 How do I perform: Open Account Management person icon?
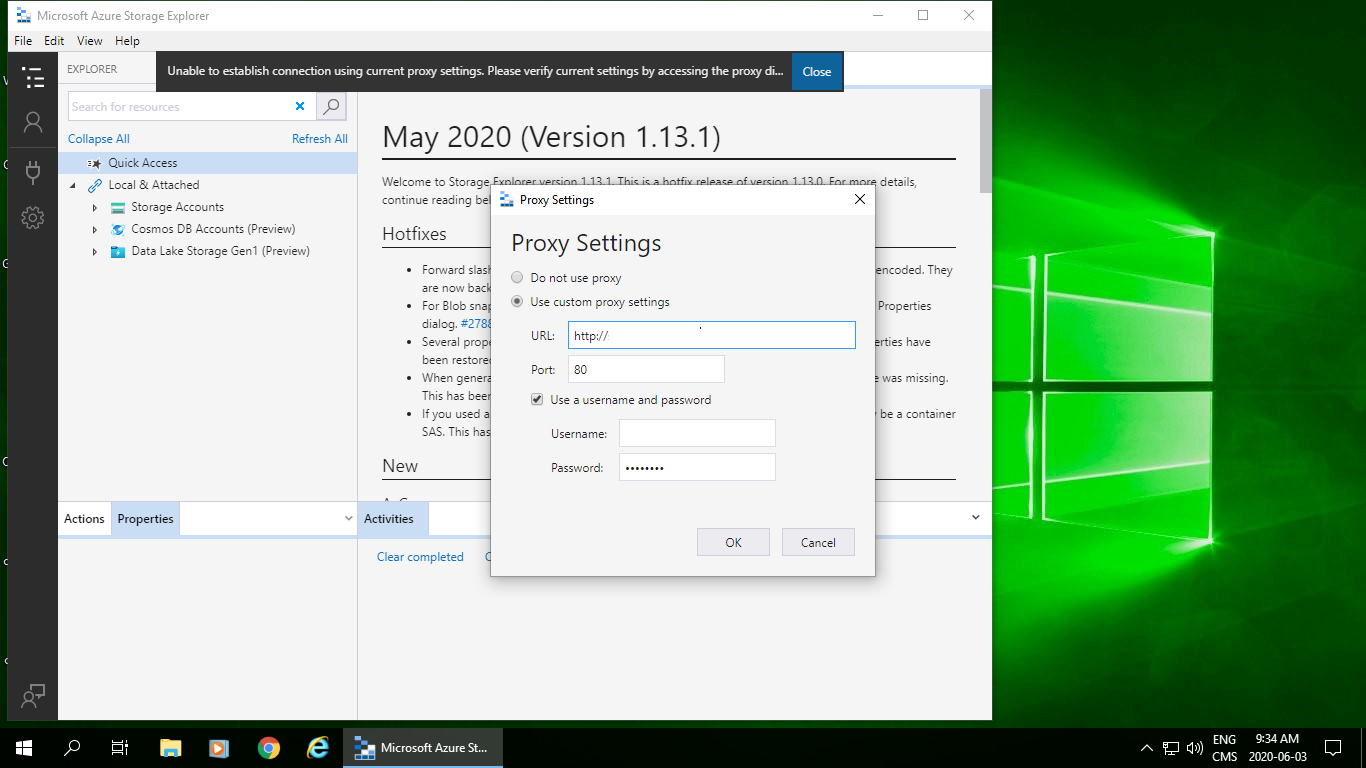(x=33, y=122)
